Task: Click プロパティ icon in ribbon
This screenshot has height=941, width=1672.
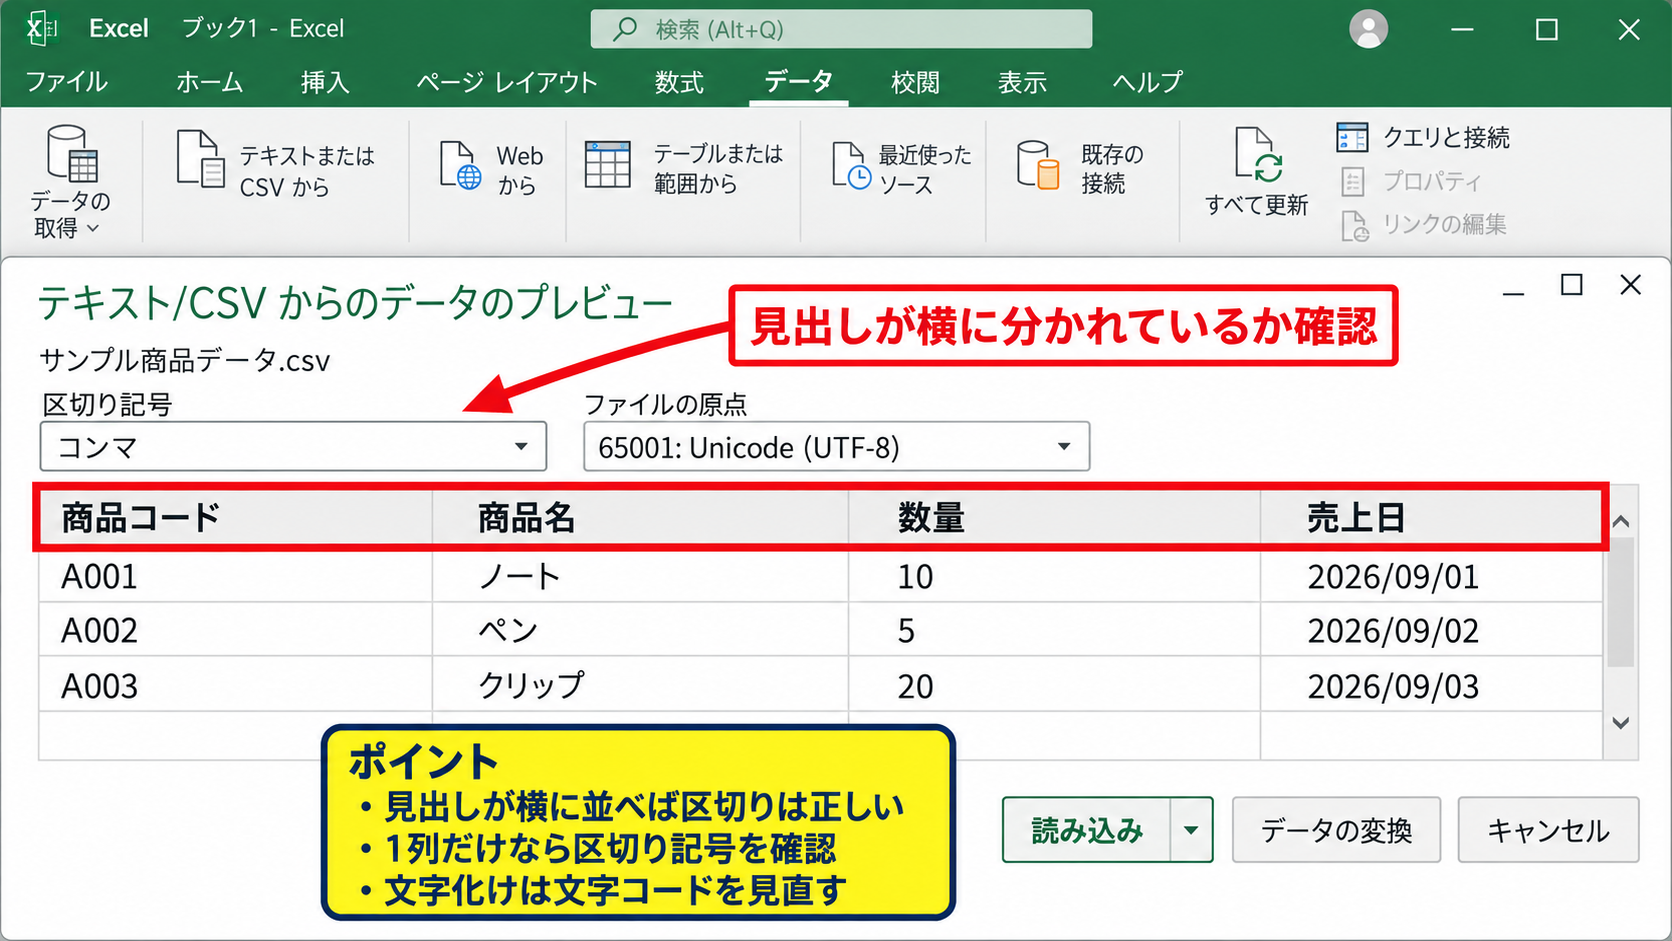Action: click(1352, 181)
